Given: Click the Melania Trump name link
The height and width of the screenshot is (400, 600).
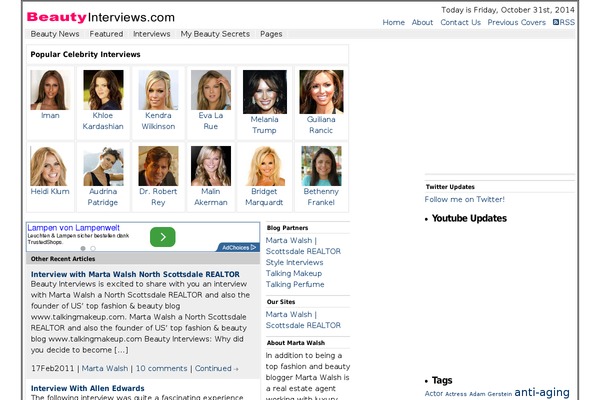Looking at the screenshot, I should 264,125.
